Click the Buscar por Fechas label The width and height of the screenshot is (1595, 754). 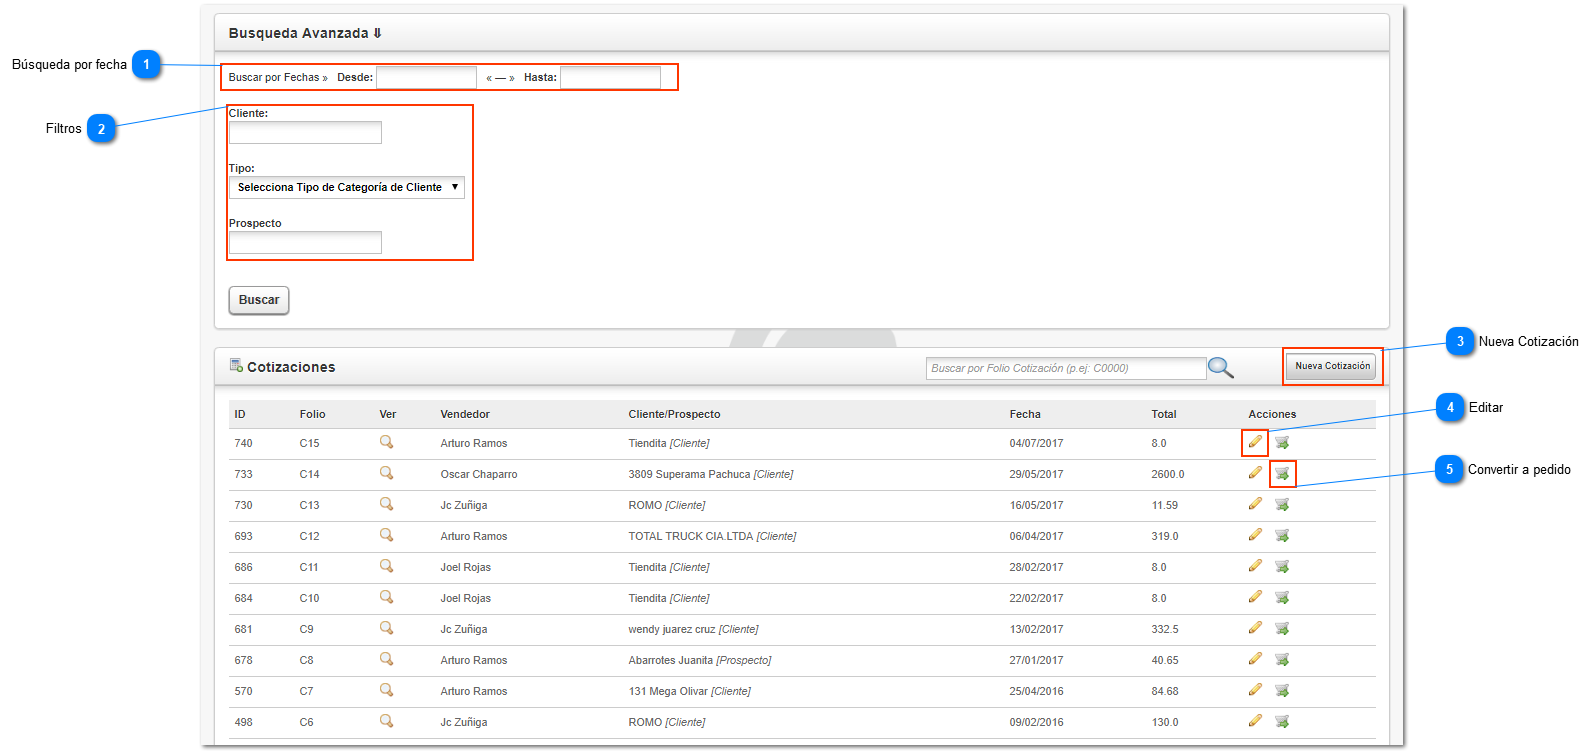278,77
